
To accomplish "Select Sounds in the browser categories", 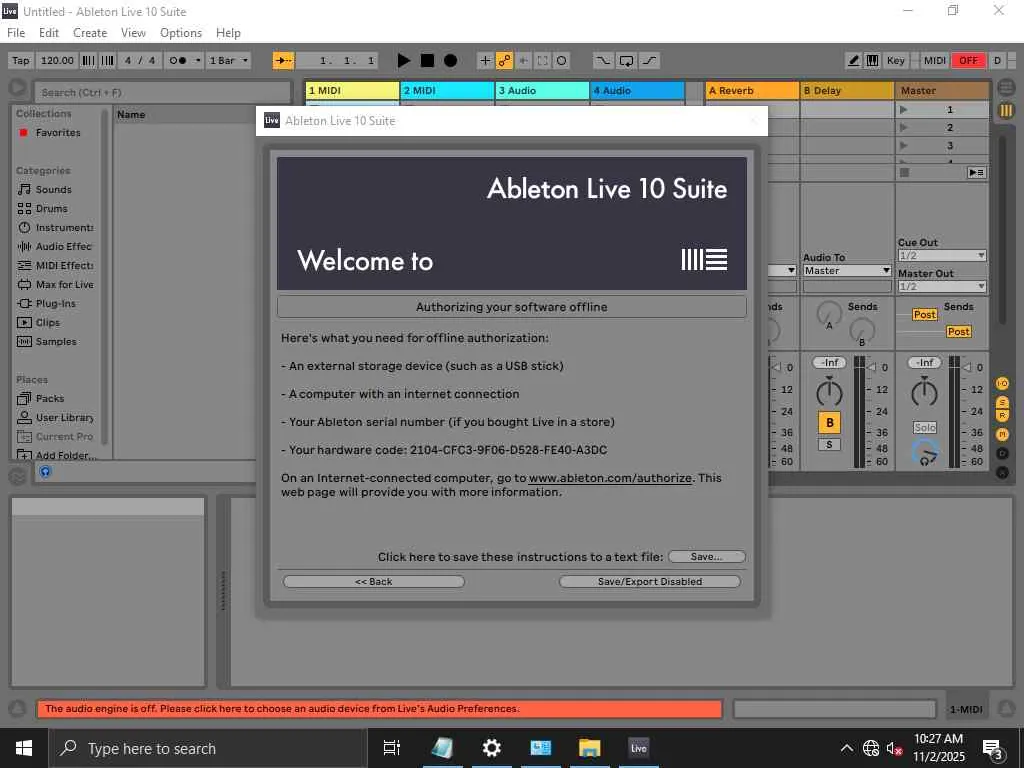I will coord(54,189).
